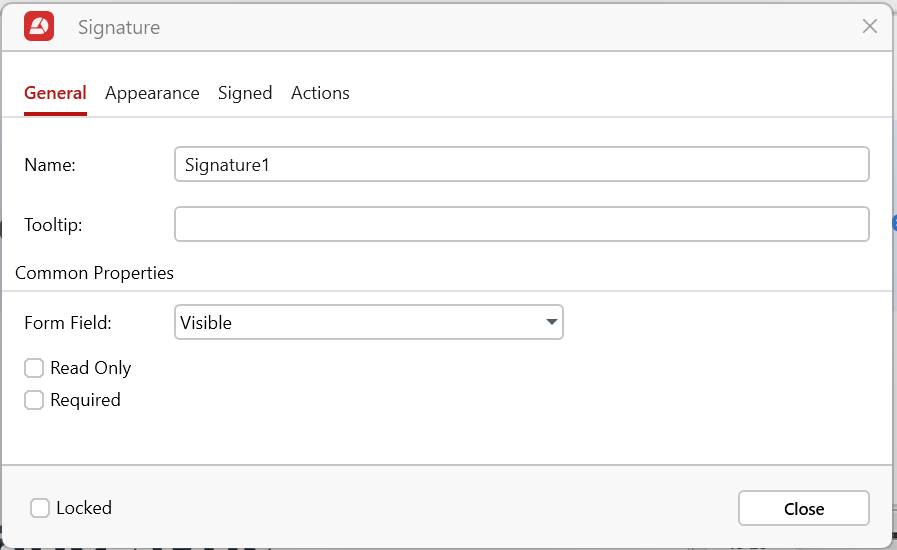This screenshot has height=550, width=897.
Task: Click the "Tooltip:" field label
Action: (x=53, y=225)
